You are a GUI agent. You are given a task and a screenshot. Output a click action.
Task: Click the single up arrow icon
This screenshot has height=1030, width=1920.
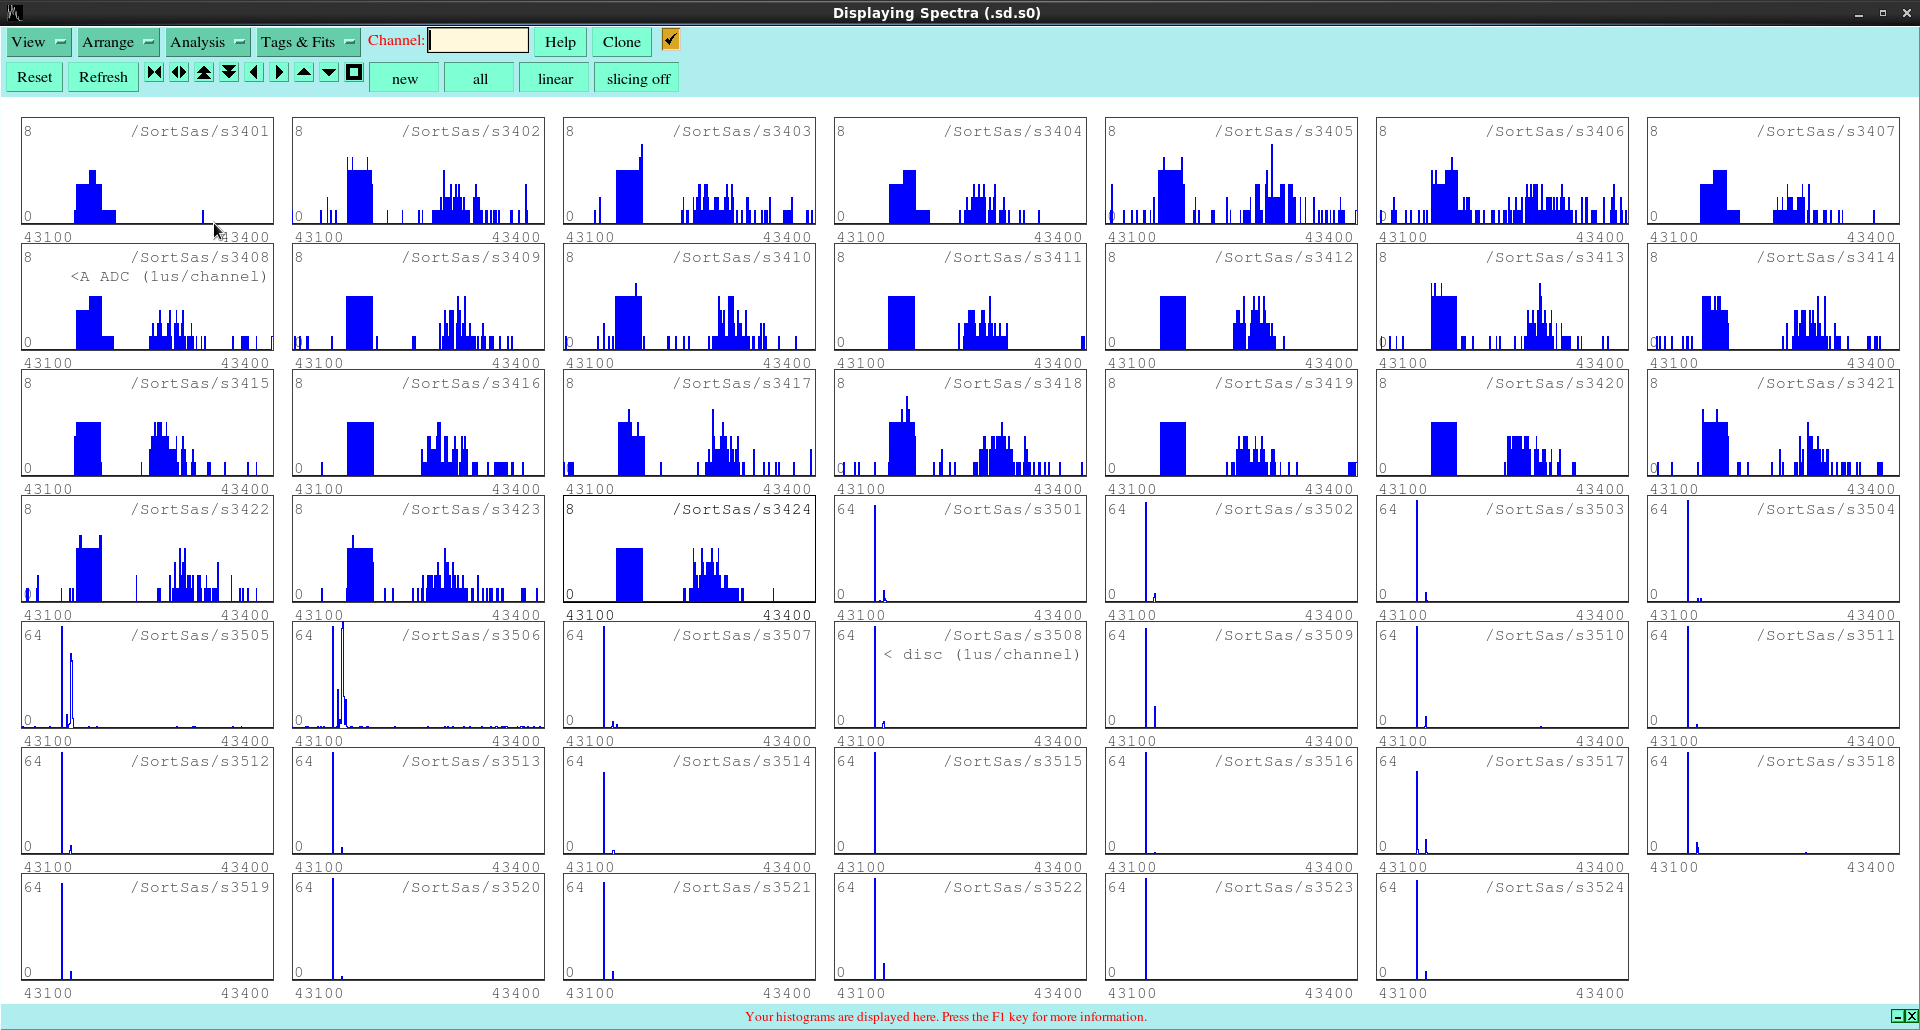pos(304,72)
